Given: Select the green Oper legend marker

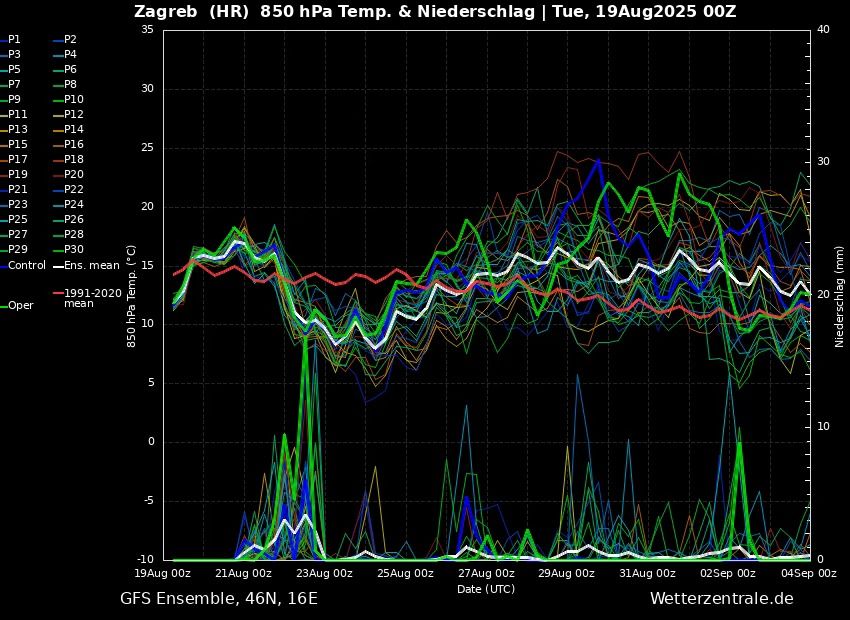Looking at the screenshot, I should click(4, 306).
